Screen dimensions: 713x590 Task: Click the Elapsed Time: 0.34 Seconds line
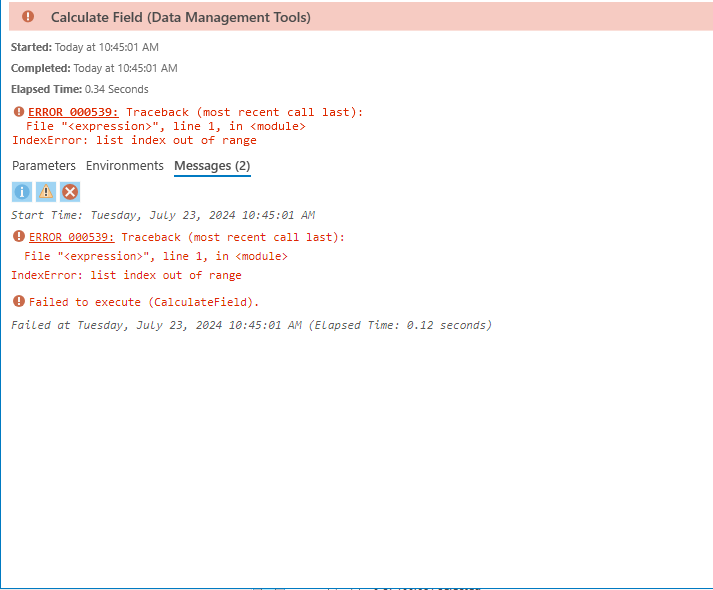(80, 89)
